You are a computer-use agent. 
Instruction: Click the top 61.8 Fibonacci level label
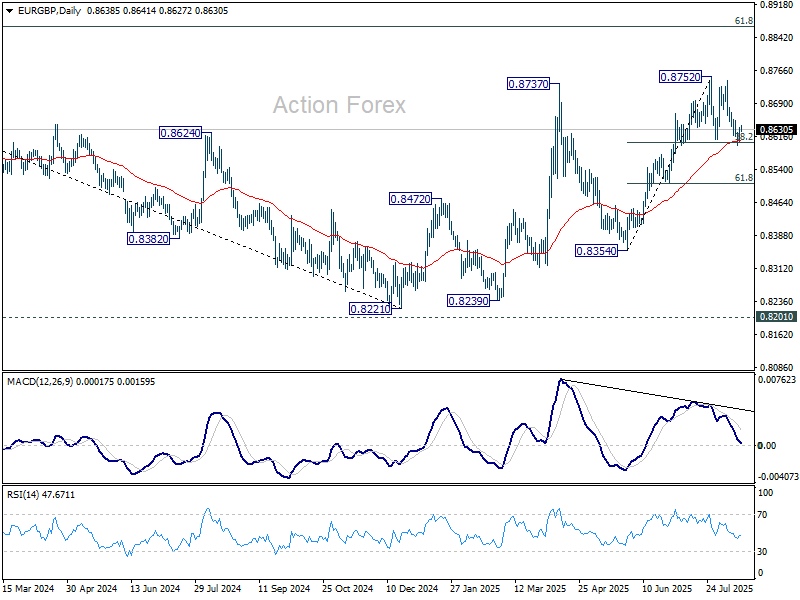(x=743, y=21)
